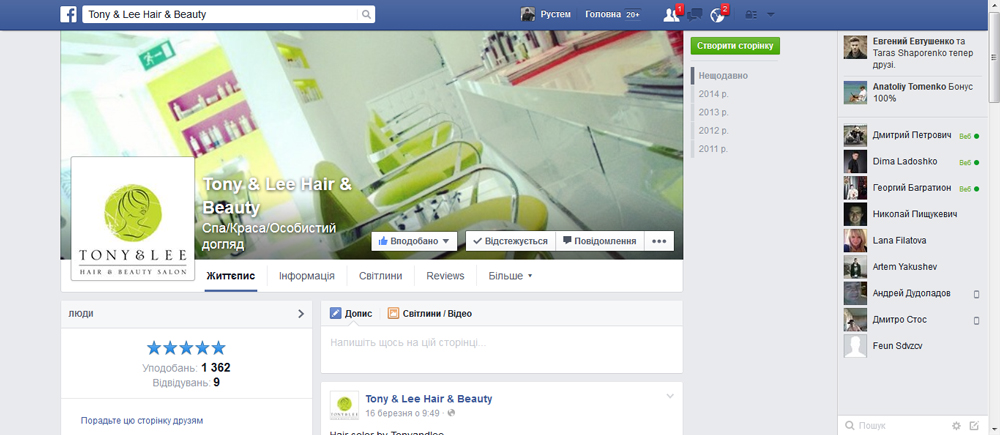Click the Facebook logo icon

coord(68,14)
